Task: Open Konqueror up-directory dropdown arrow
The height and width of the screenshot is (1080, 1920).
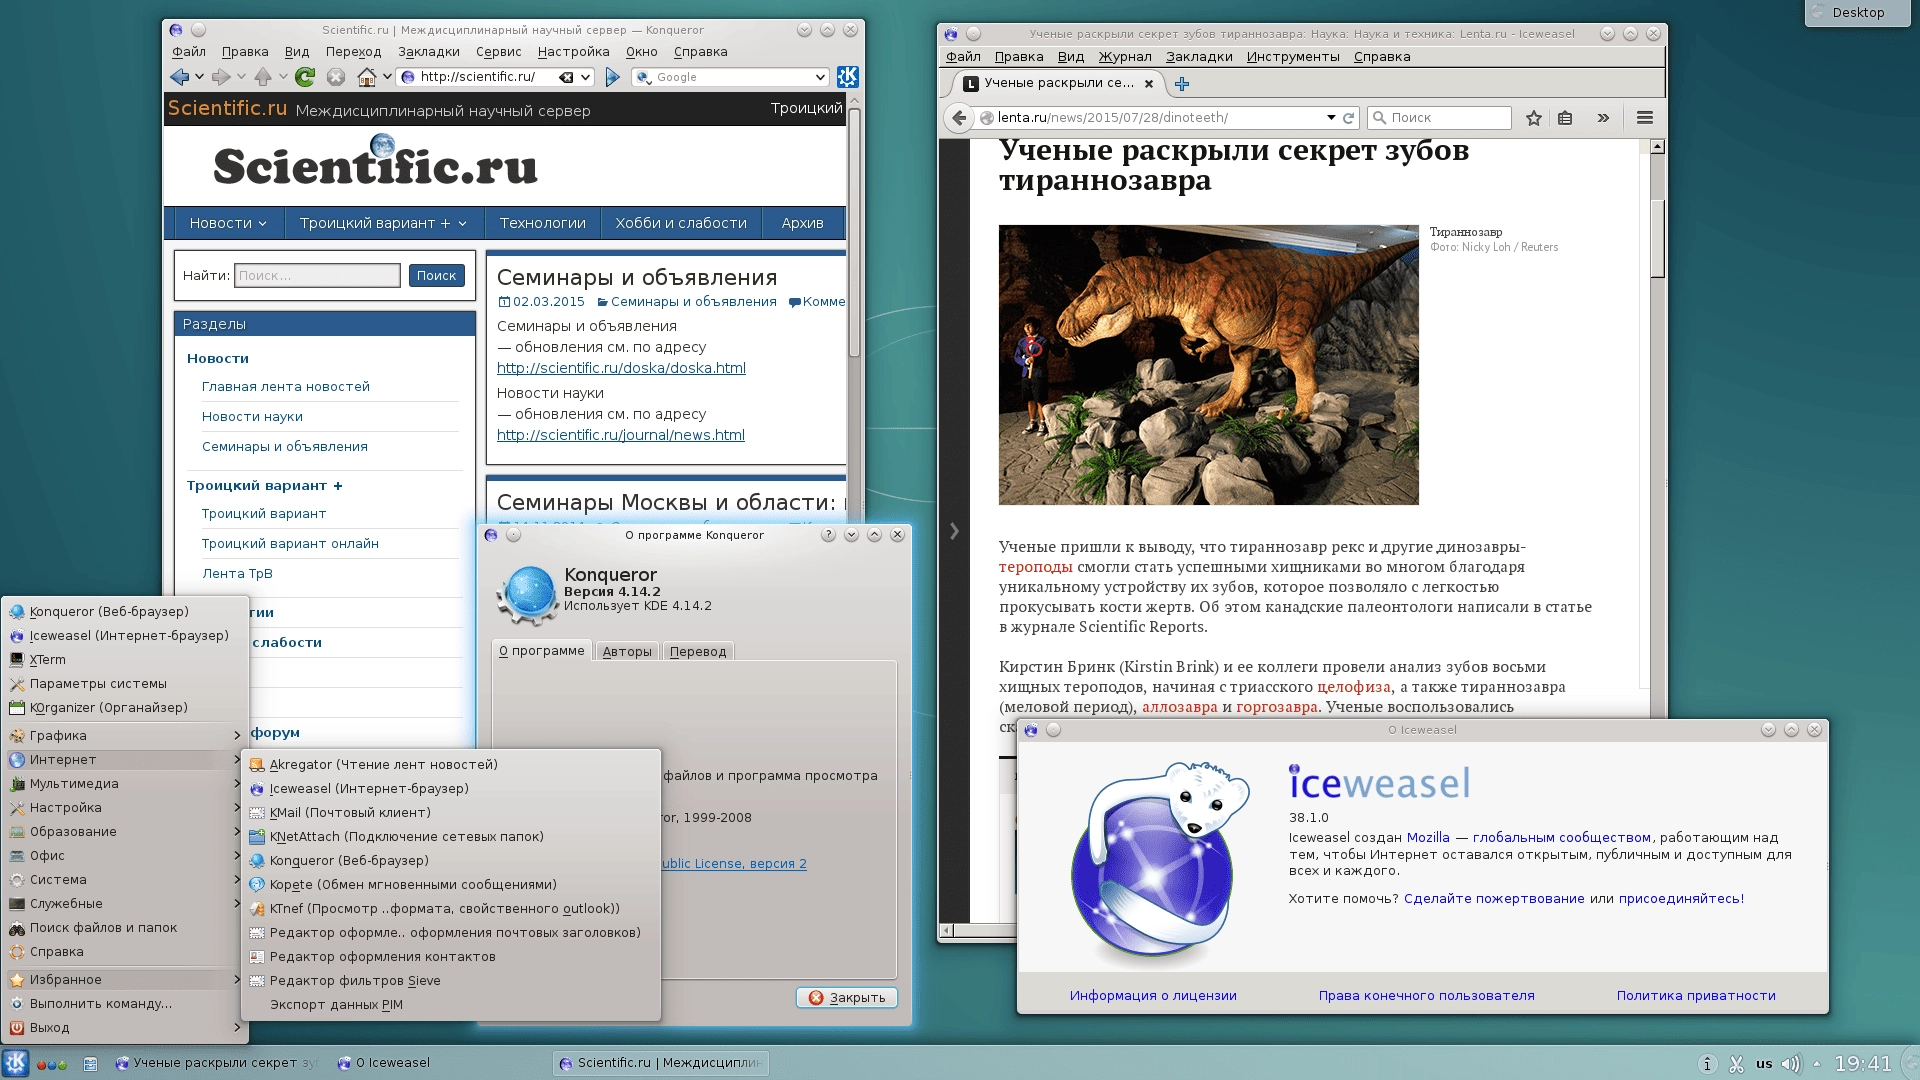Action: [283, 77]
